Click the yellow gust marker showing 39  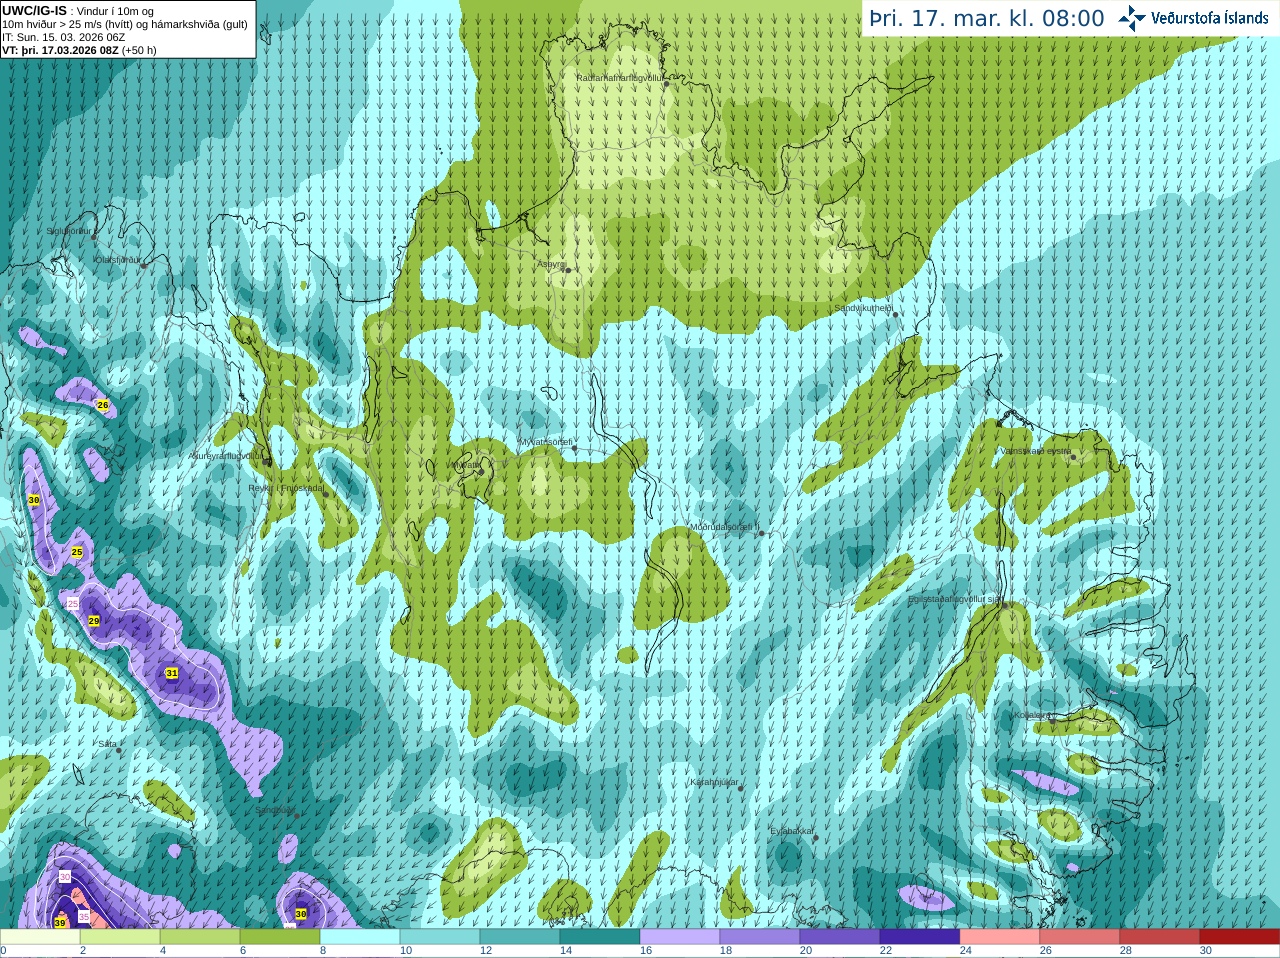[x=60, y=922]
